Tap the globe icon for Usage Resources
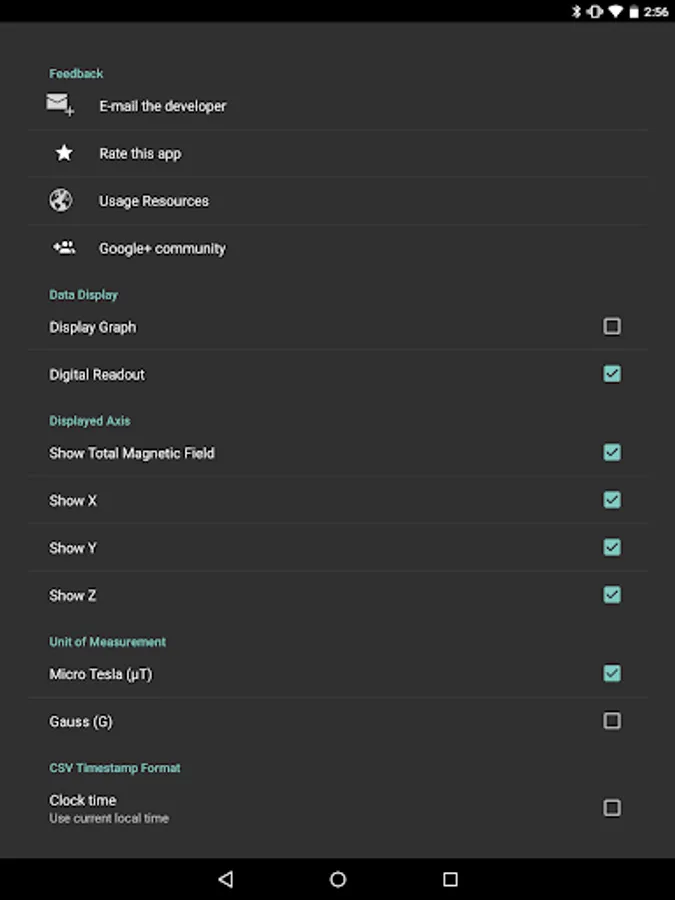 (61, 200)
